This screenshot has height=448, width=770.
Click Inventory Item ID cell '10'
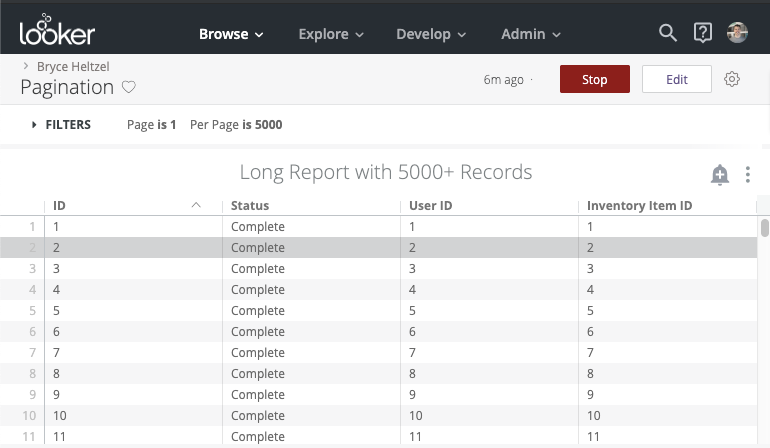click(x=594, y=416)
